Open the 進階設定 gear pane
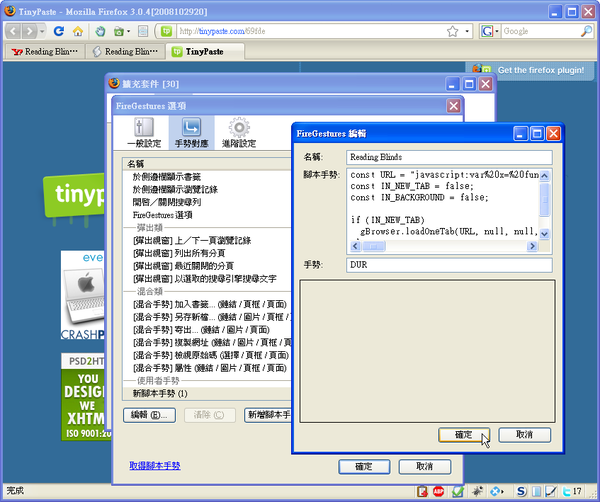Screen dimensions: 600x502 [x=239, y=133]
